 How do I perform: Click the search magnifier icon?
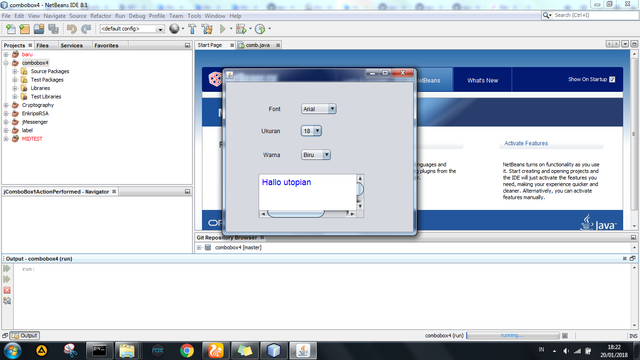[546, 15]
